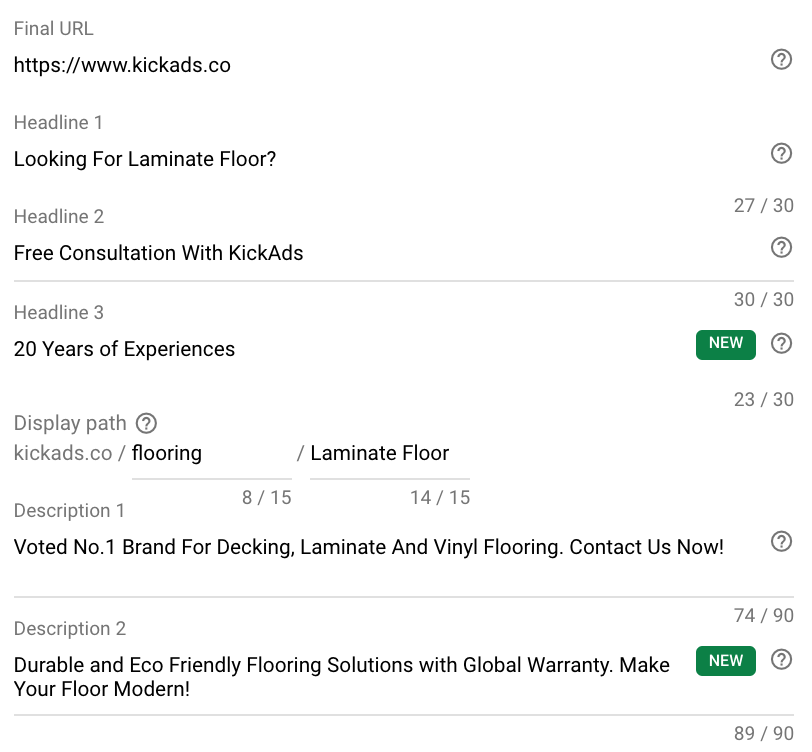Open help icon for Headline 1
Screen dimensions: 812x752
781,153
